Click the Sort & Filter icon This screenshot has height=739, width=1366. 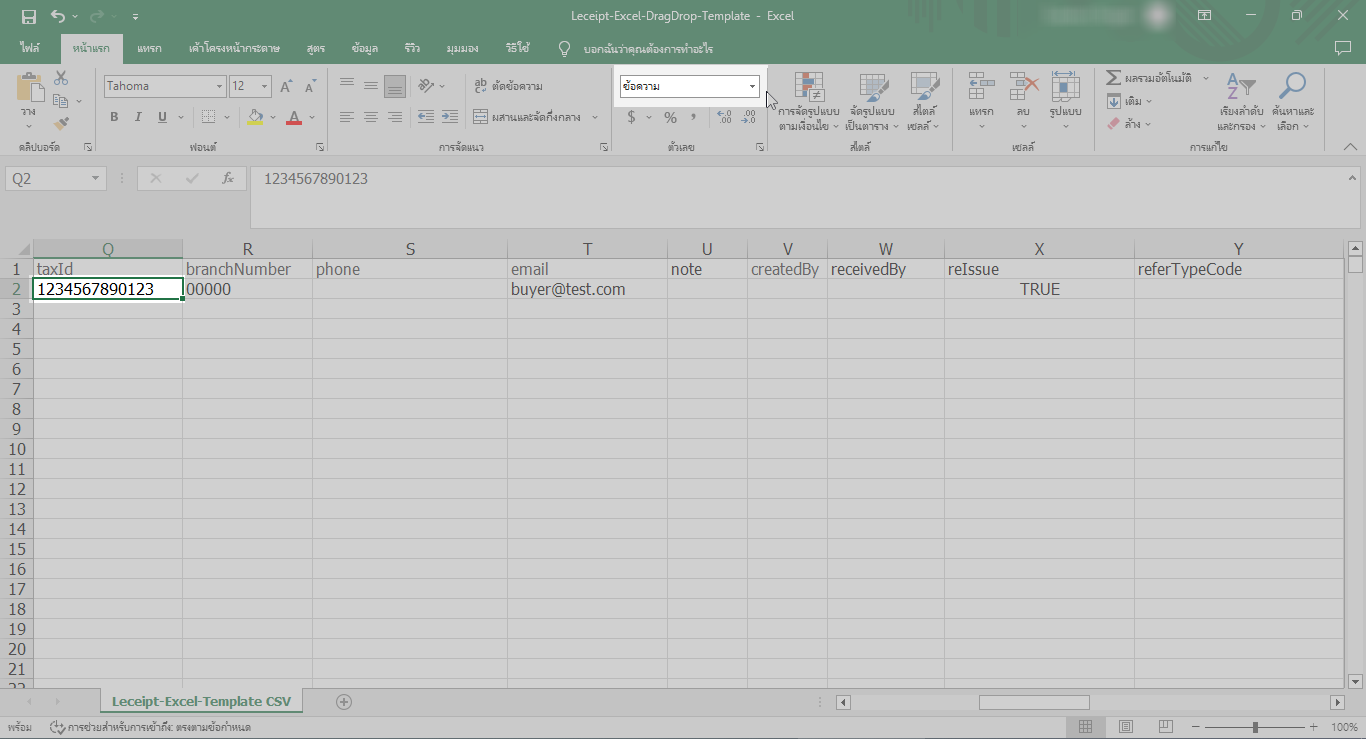coord(1241,85)
